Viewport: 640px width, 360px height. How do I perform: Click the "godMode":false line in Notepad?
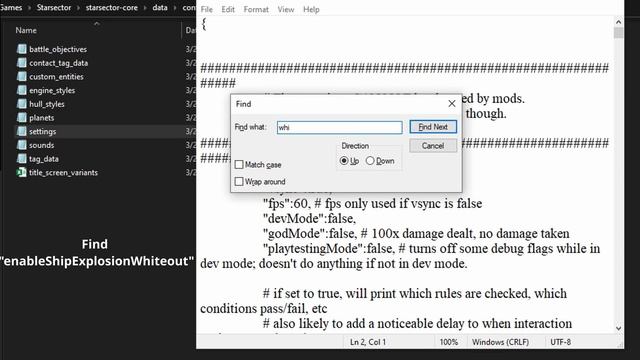pos(416,233)
